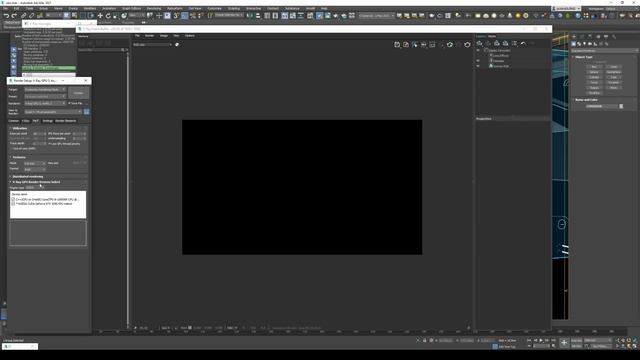The width and height of the screenshot is (640, 360).
Task: Toggle the eye of the third layer row
Action: pos(478,61)
